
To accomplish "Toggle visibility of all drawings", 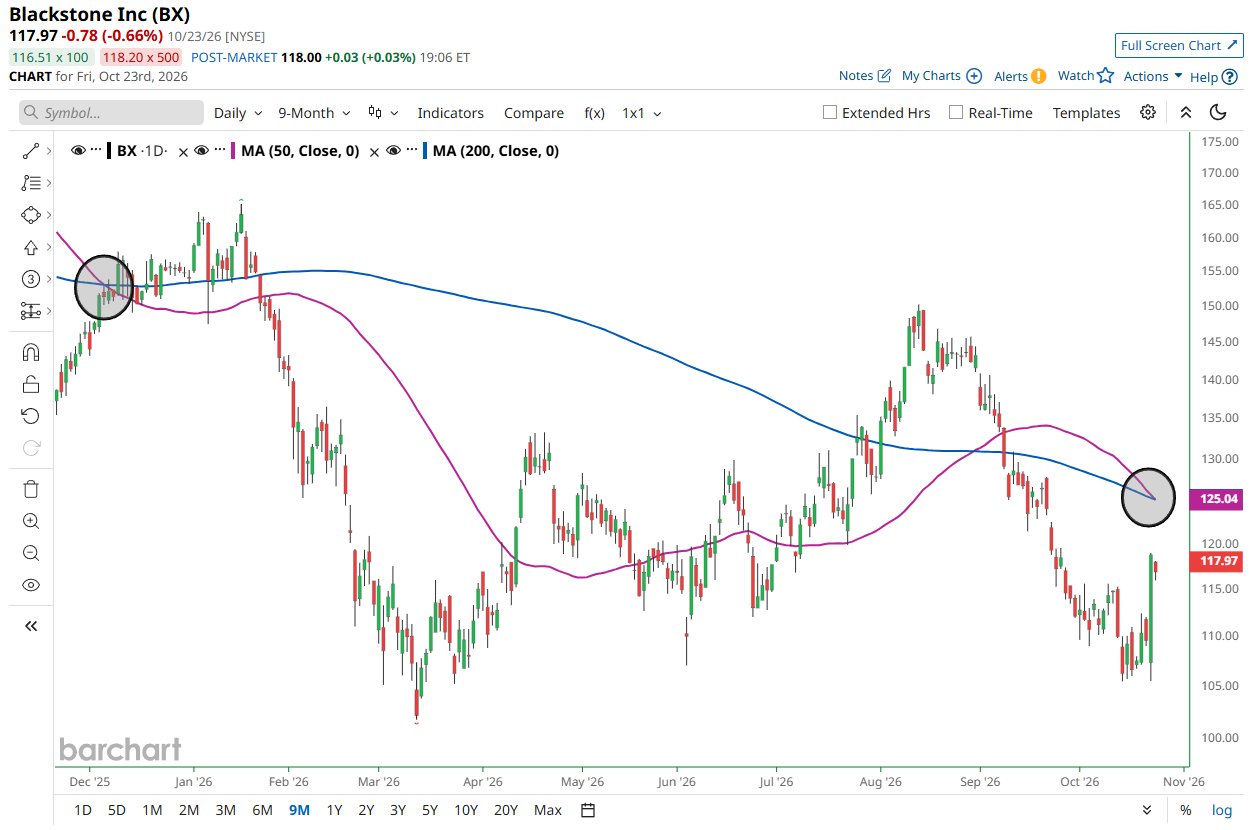I will [30, 585].
